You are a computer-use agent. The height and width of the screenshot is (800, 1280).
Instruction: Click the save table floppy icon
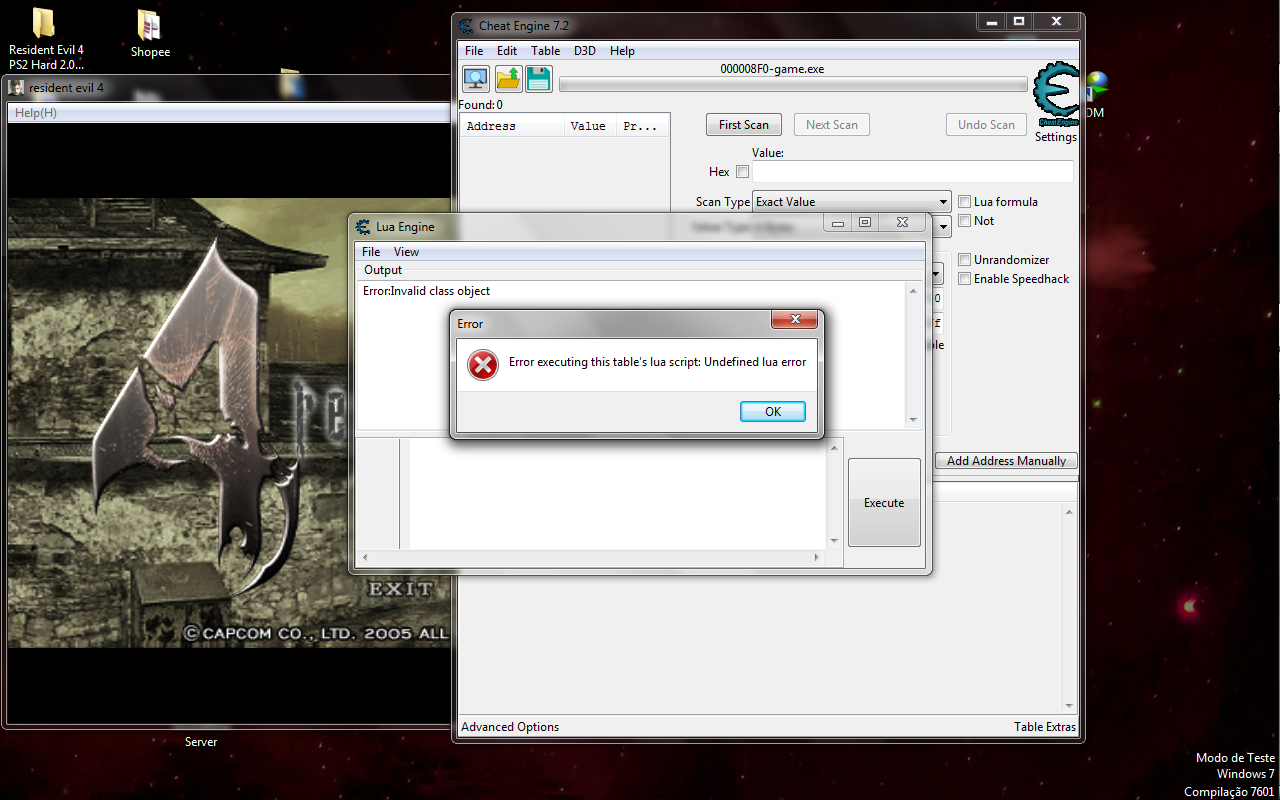pos(539,79)
